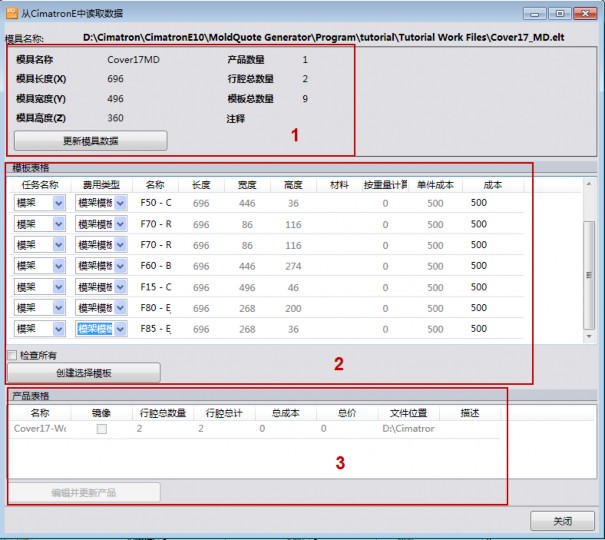Click the app icon in the title bar

click(x=12, y=13)
